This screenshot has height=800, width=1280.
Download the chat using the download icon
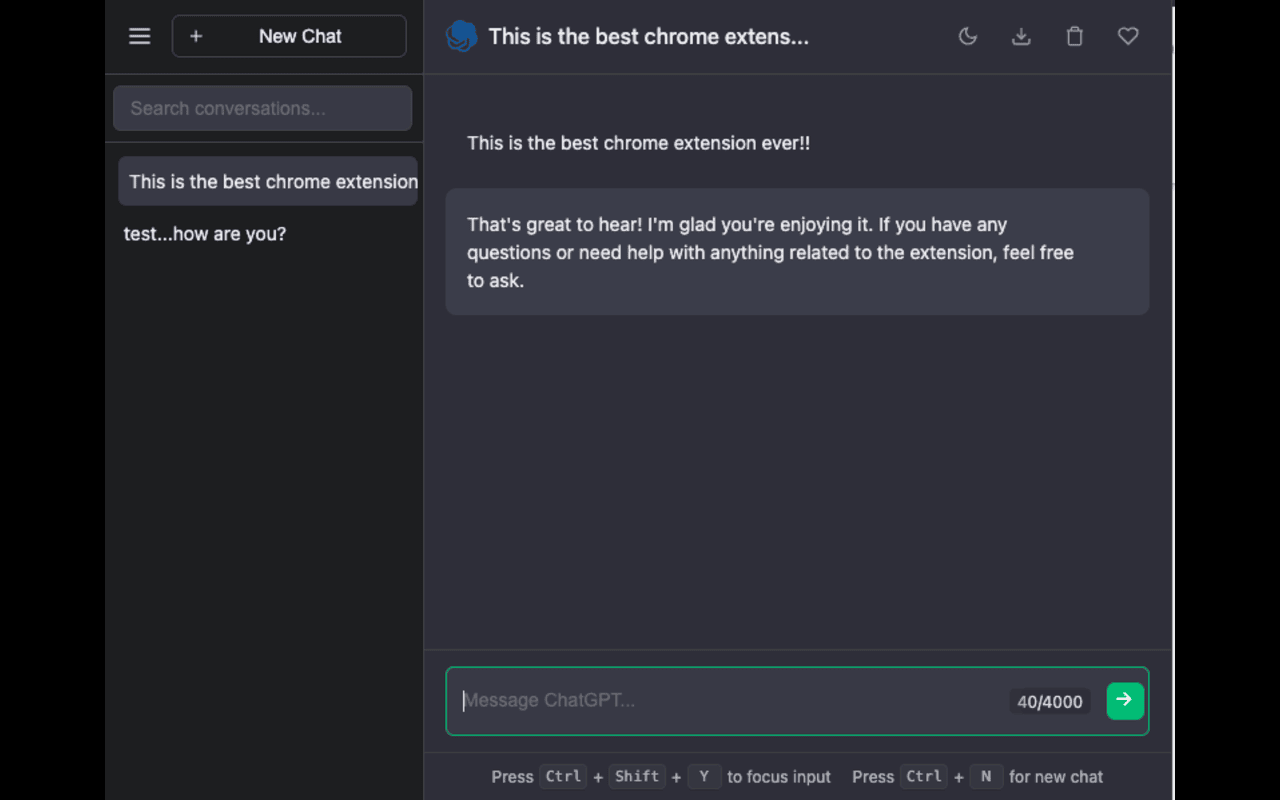[1021, 36]
